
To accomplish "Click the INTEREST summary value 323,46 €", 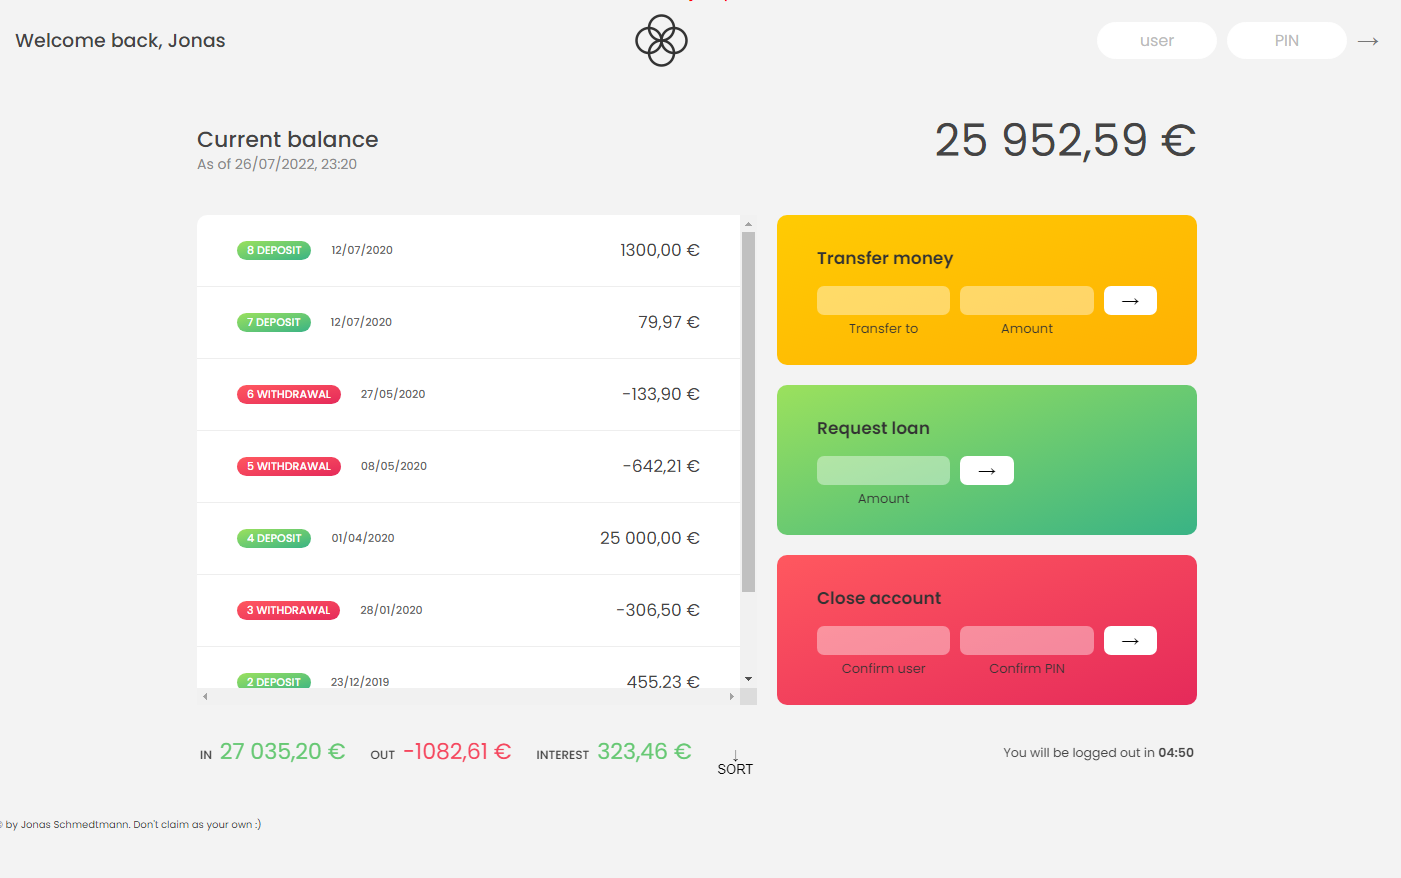I will [644, 752].
